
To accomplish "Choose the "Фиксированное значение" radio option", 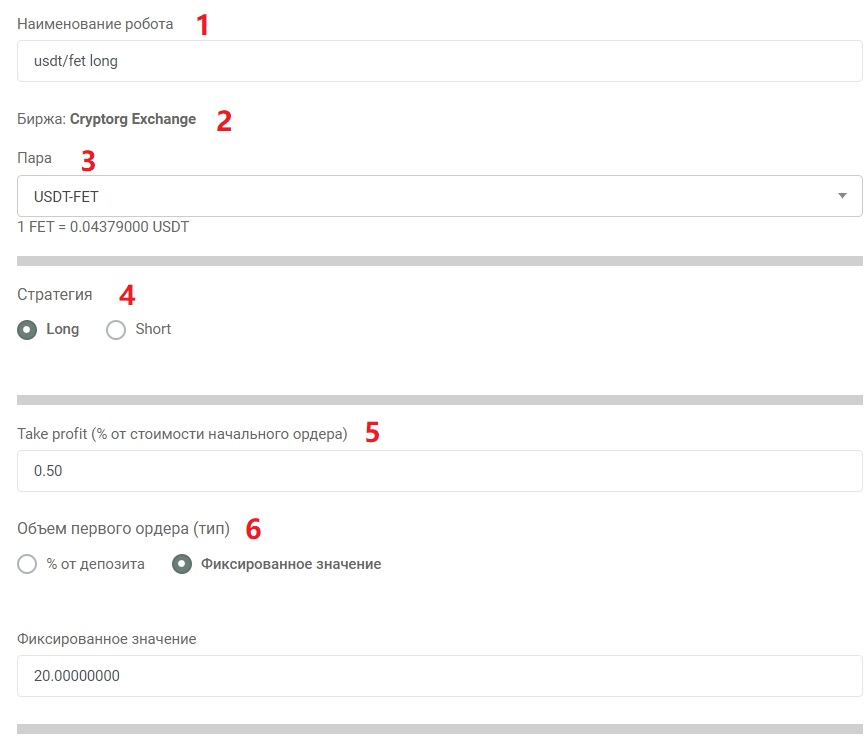I will (x=182, y=564).
